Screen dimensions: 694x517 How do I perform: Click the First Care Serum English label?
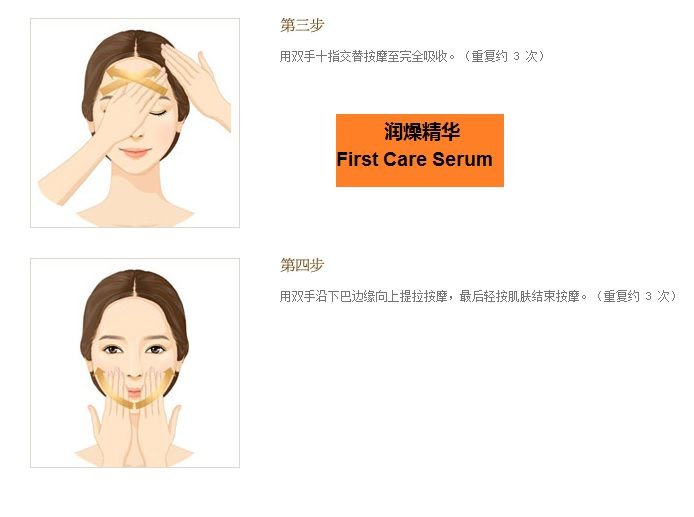(x=415, y=159)
